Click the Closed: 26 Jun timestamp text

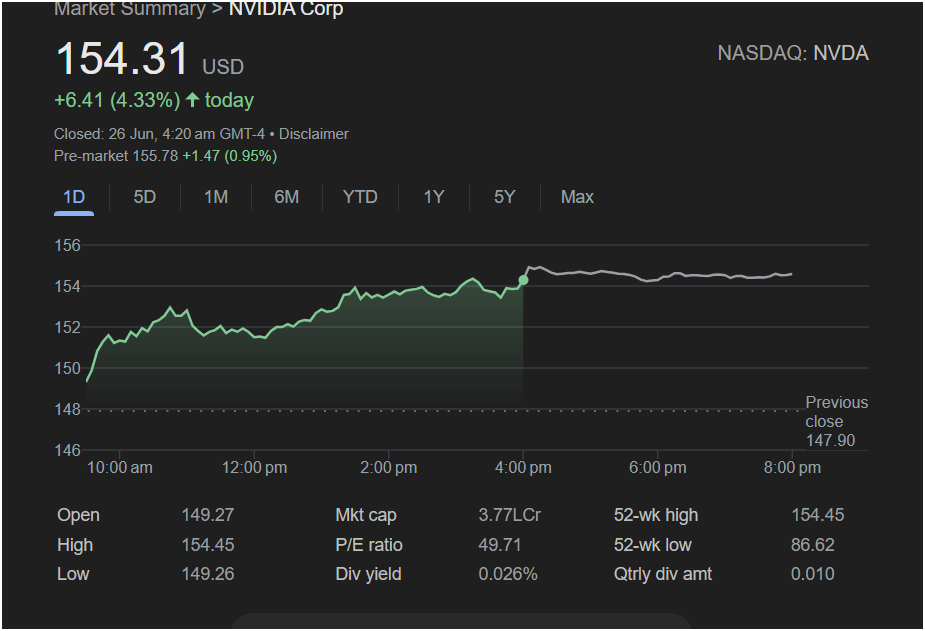[159, 134]
